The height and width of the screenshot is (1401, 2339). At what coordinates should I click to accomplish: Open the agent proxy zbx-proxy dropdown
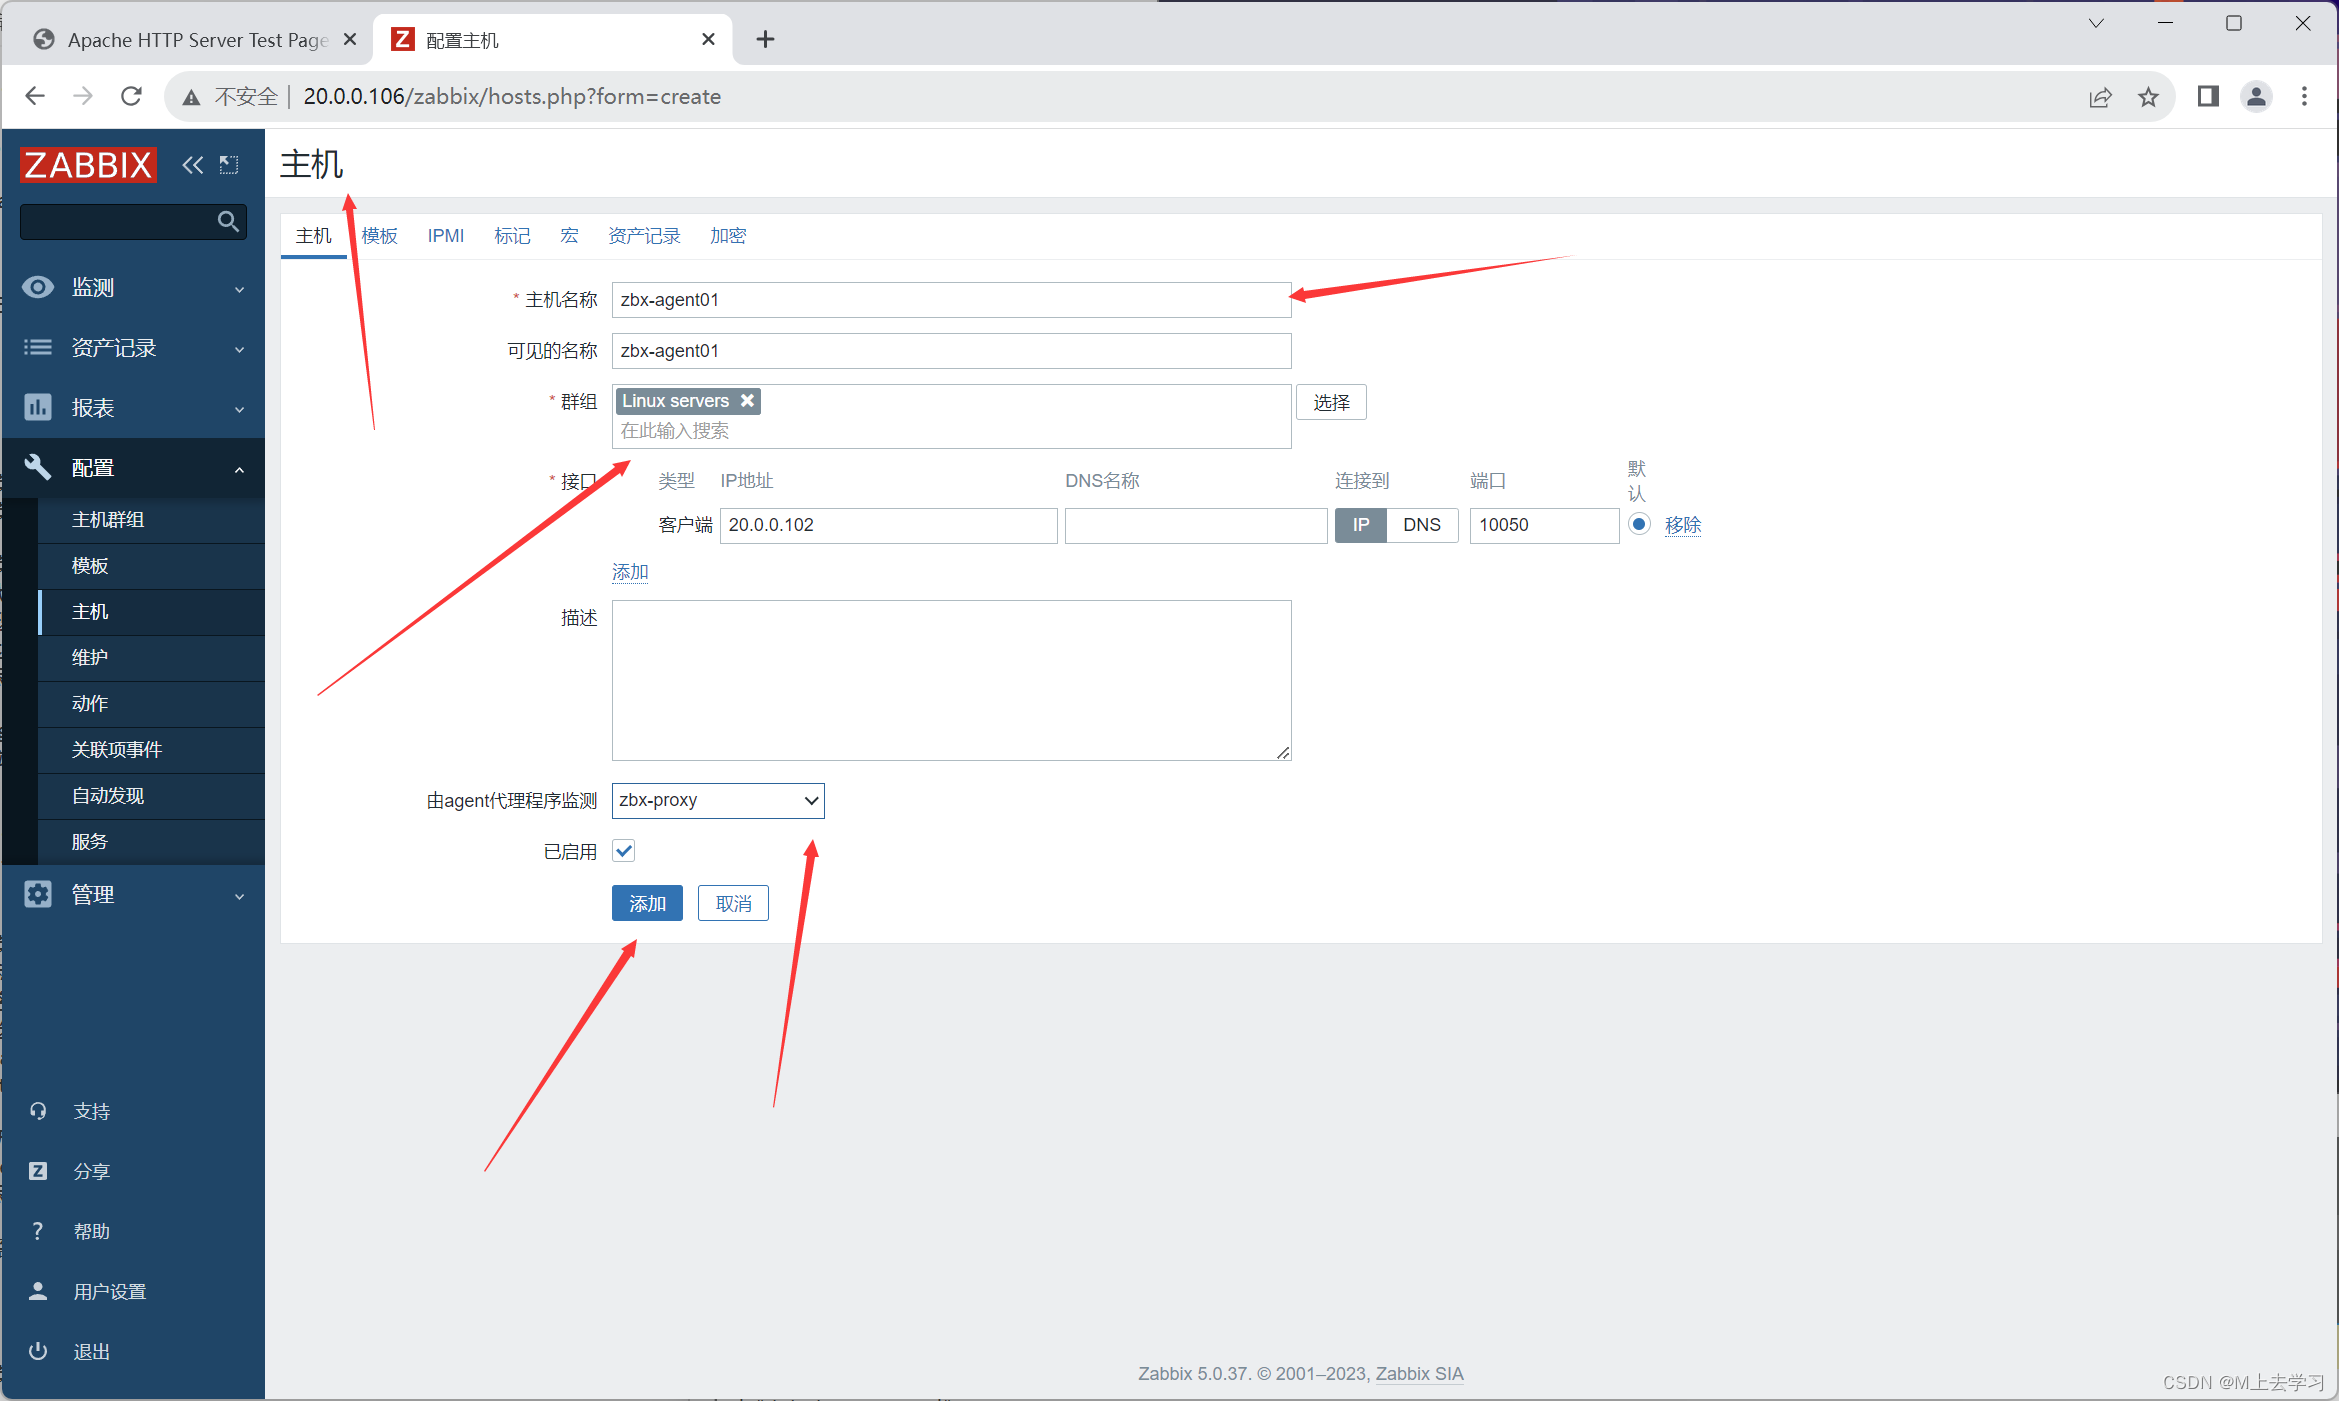tap(718, 800)
